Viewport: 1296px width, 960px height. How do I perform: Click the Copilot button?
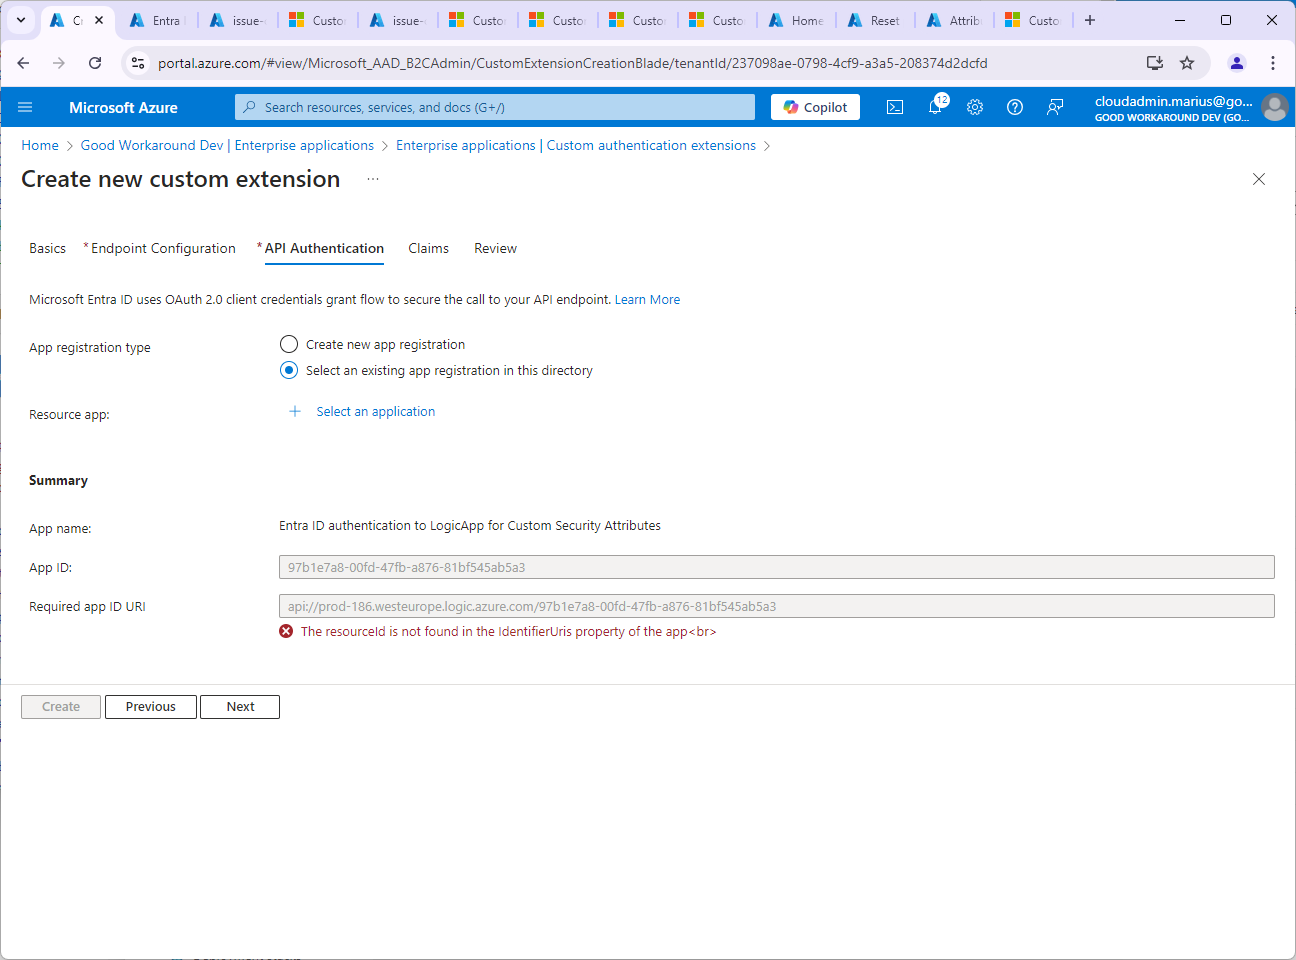point(815,107)
